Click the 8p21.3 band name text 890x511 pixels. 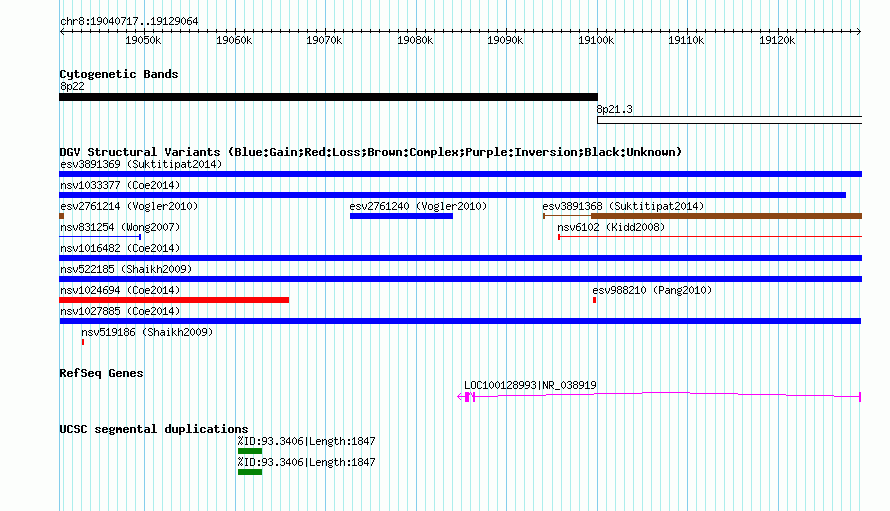click(614, 109)
